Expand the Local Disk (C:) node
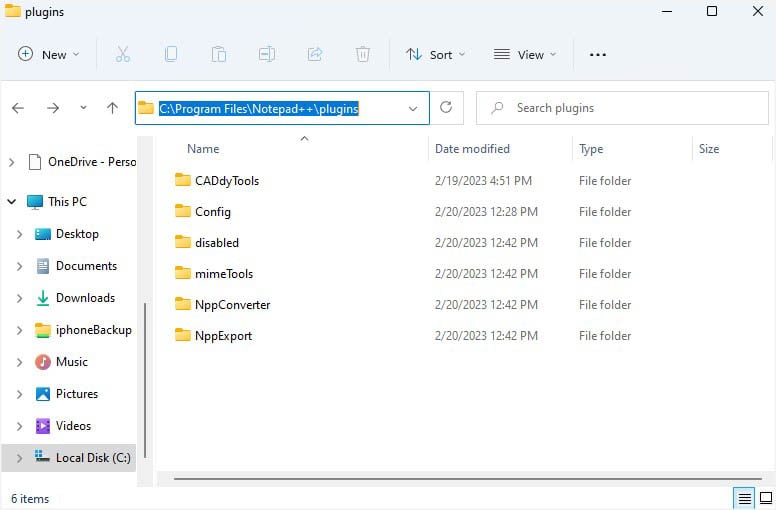The width and height of the screenshot is (776, 510). point(19,458)
